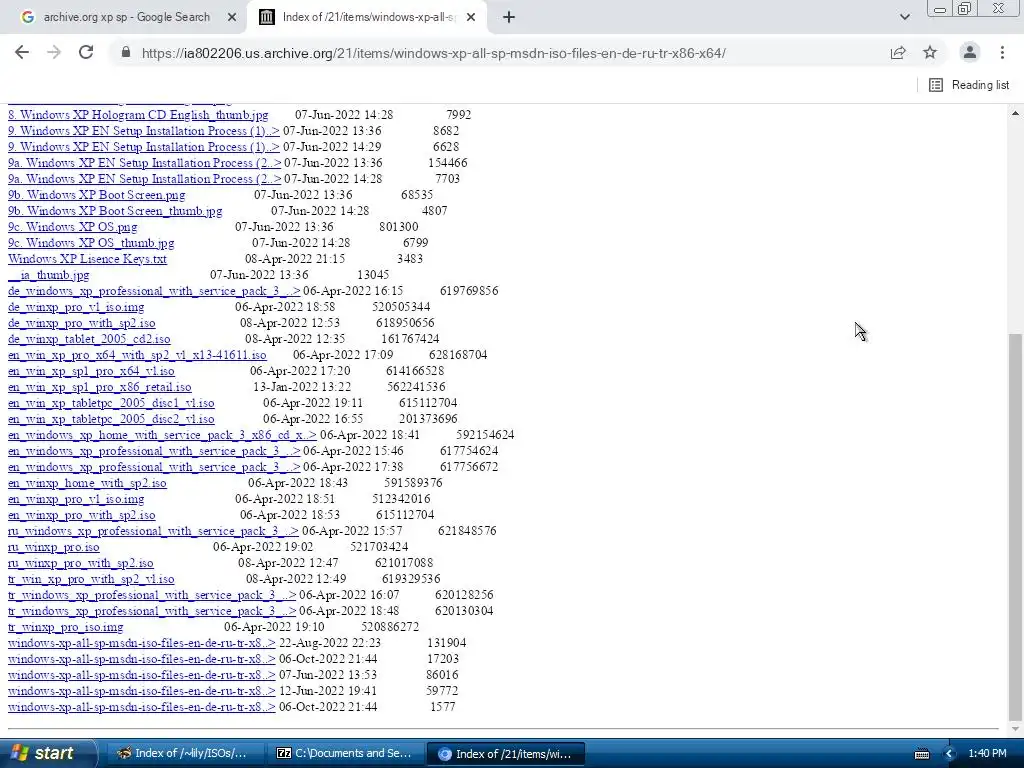1024x768 pixels.
Task: Open the __ia_thumb.jpg link
Action: 48,275
